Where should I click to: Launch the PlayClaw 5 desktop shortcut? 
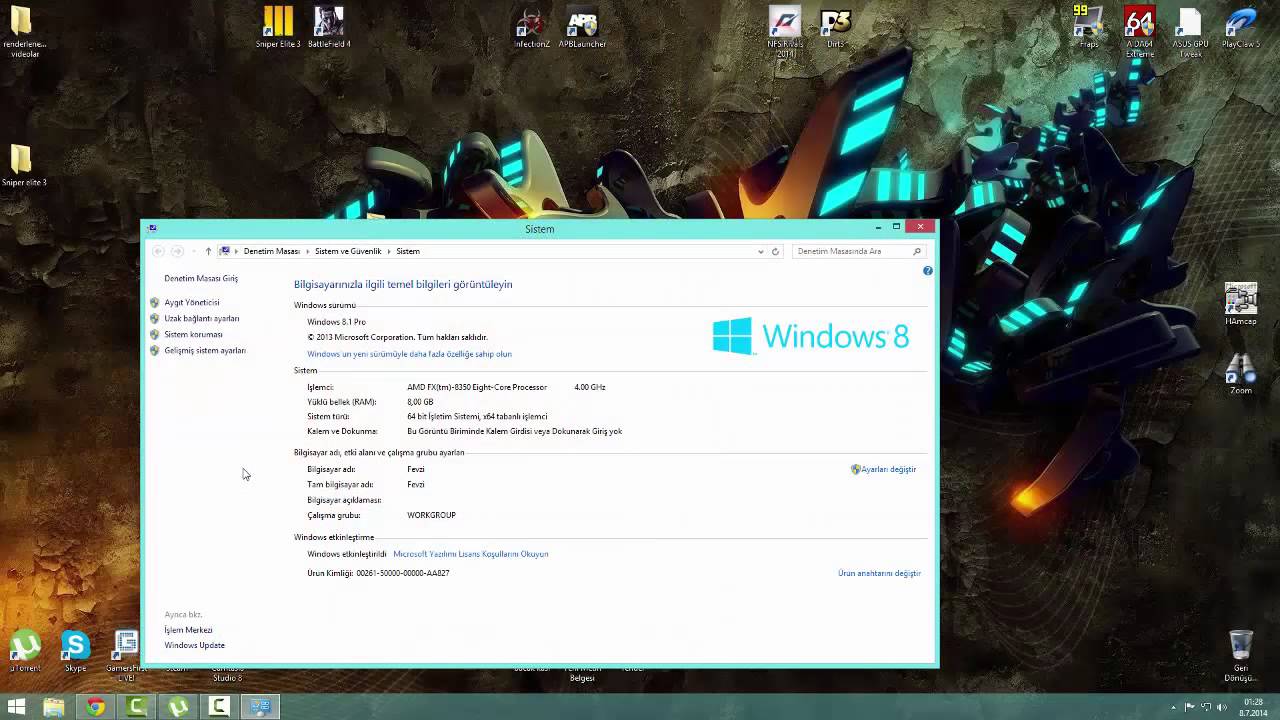[1241, 27]
